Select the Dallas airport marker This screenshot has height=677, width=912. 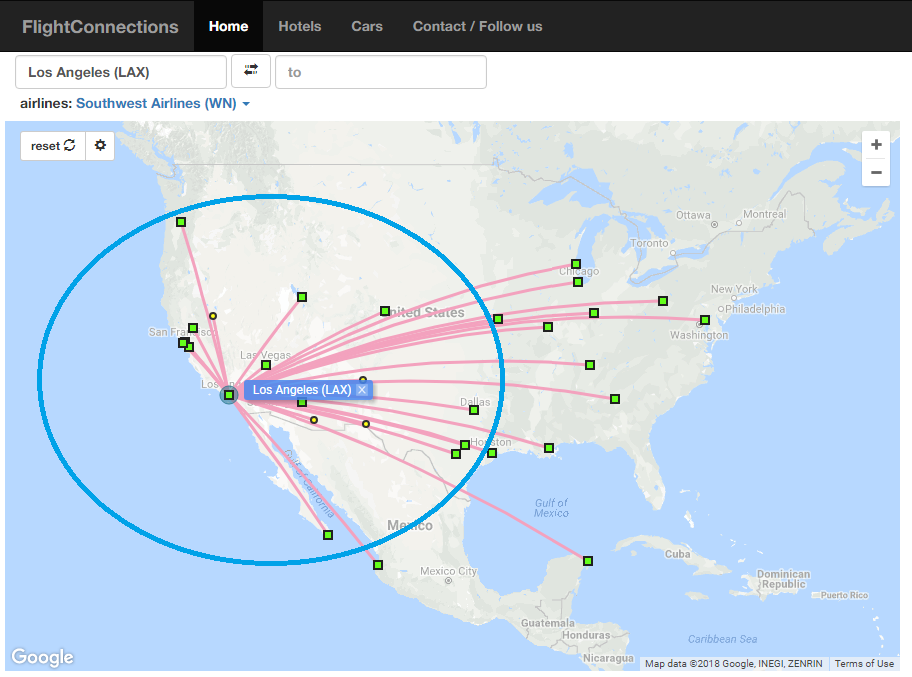[x=474, y=410]
